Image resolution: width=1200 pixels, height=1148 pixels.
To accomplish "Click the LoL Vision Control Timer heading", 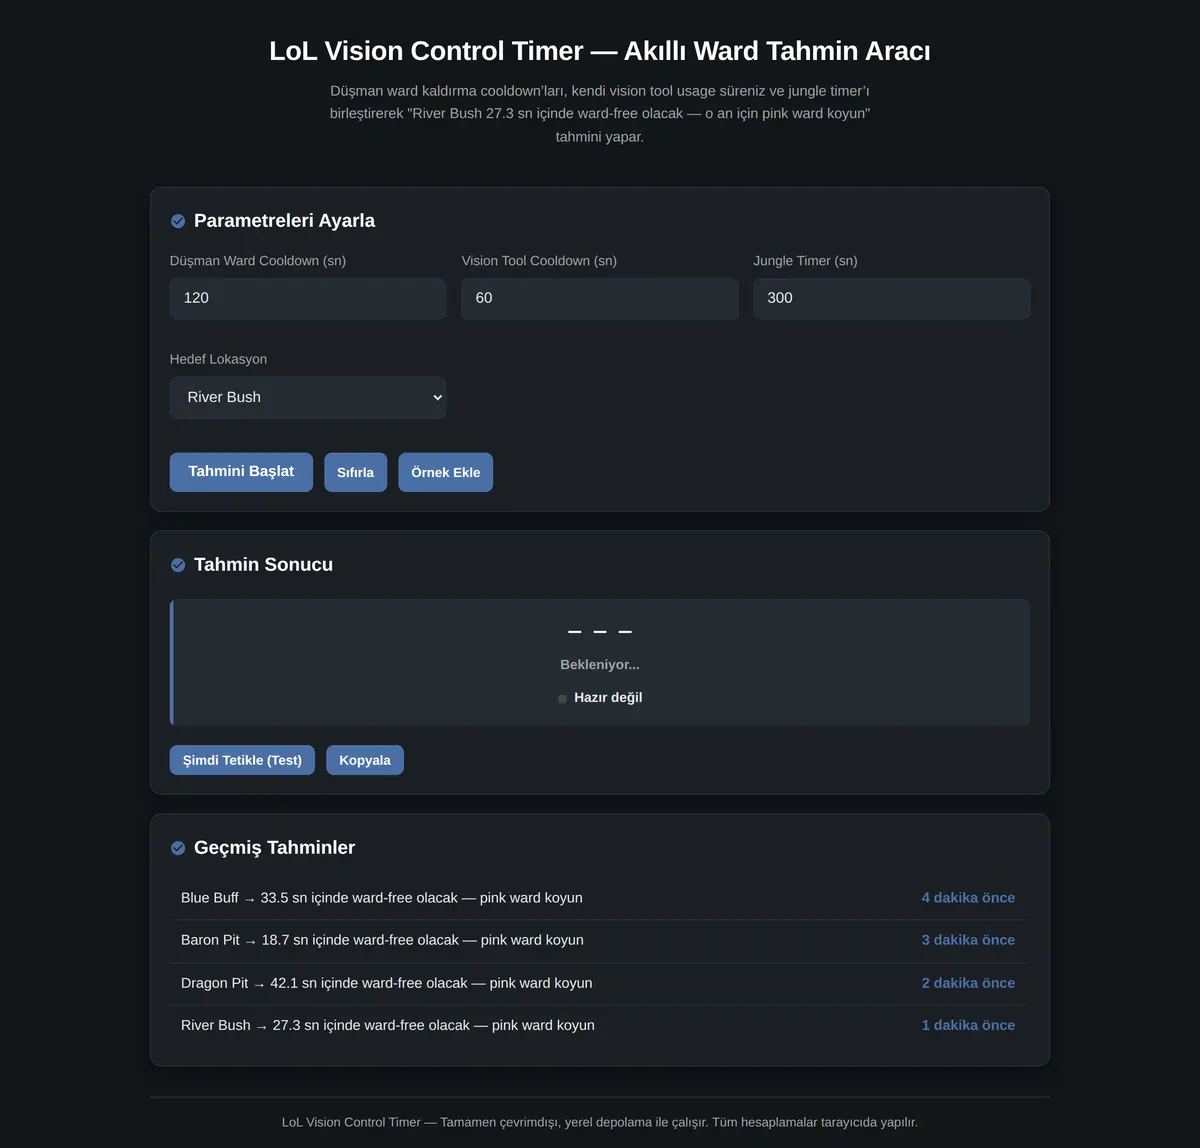I will point(600,51).
